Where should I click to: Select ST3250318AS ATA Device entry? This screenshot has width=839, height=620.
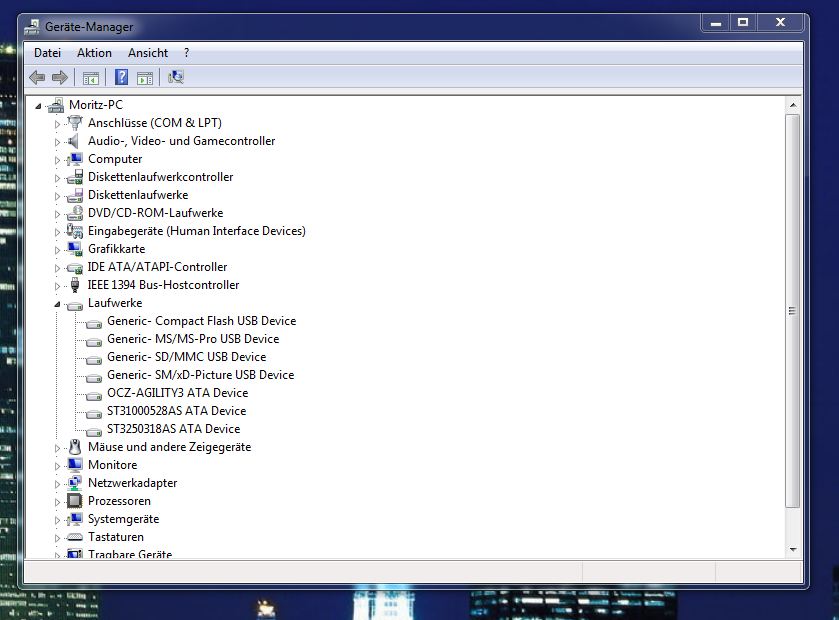pyautogui.click(x=173, y=429)
